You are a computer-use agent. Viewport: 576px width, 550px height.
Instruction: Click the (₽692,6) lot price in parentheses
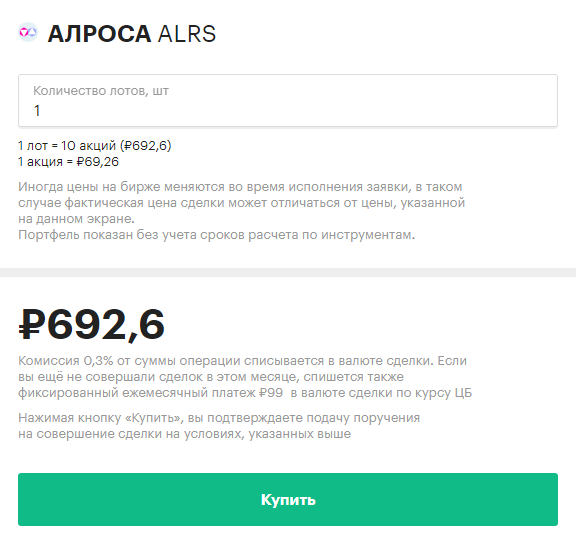[x=146, y=146]
